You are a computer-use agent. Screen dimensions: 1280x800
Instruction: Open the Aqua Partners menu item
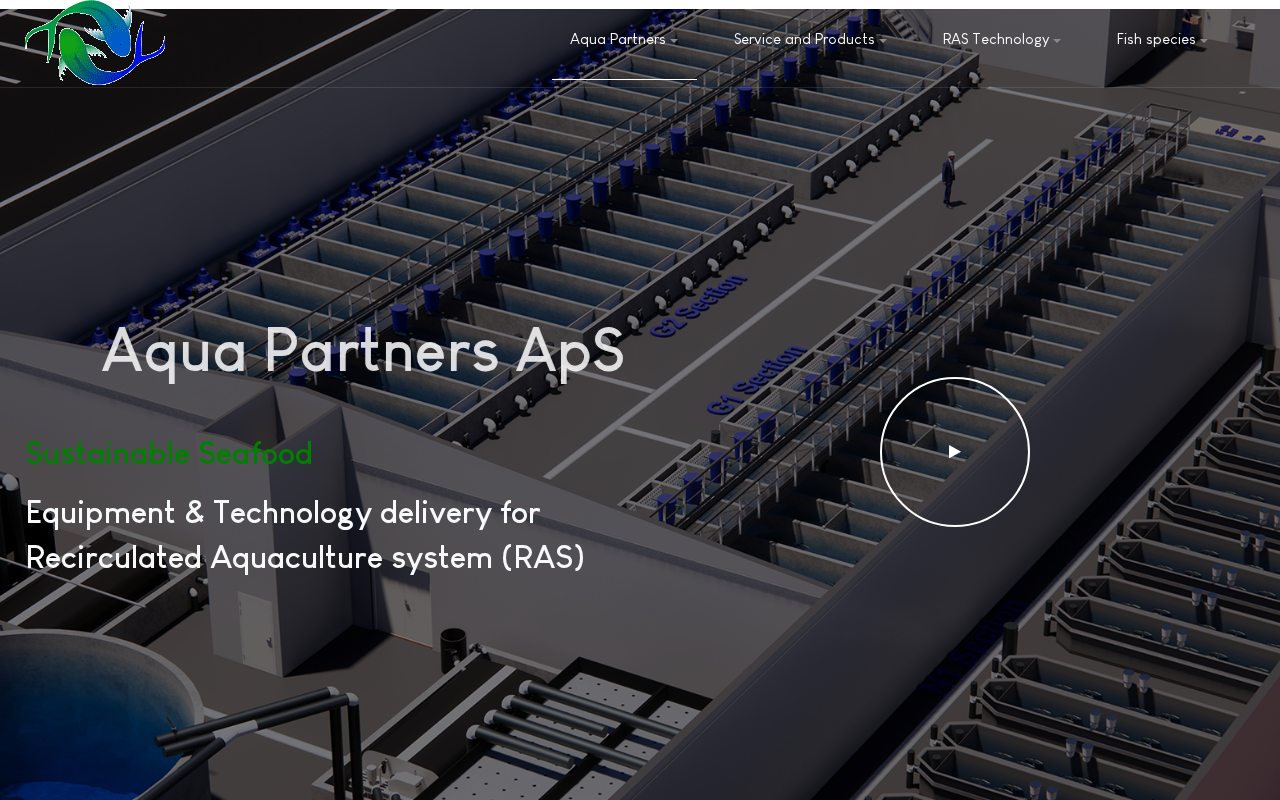[x=618, y=40]
